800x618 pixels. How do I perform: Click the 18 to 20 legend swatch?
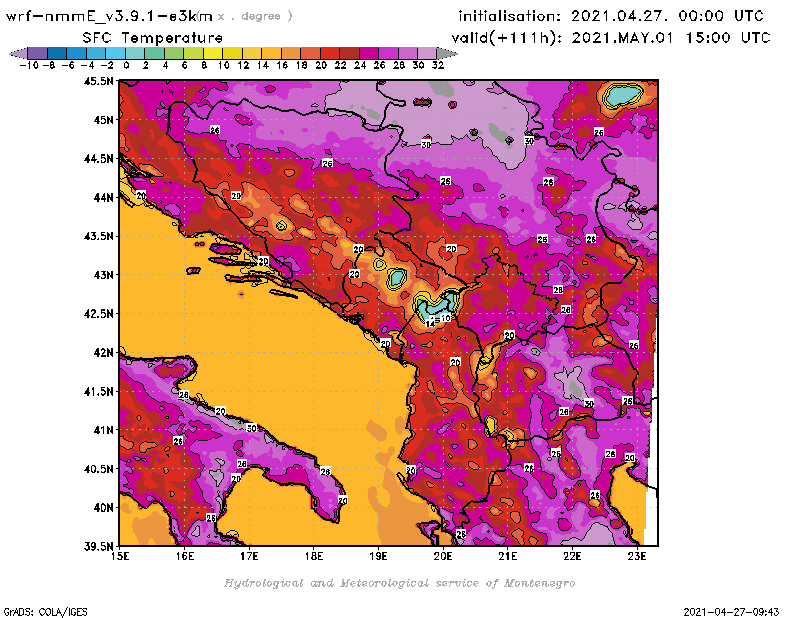pyautogui.click(x=310, y=53)
